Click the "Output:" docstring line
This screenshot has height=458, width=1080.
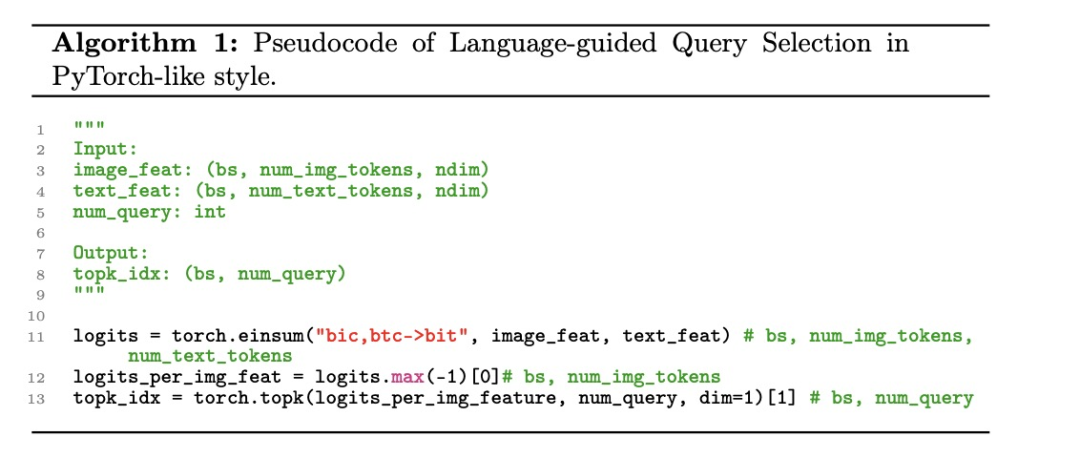coord(110,253)
